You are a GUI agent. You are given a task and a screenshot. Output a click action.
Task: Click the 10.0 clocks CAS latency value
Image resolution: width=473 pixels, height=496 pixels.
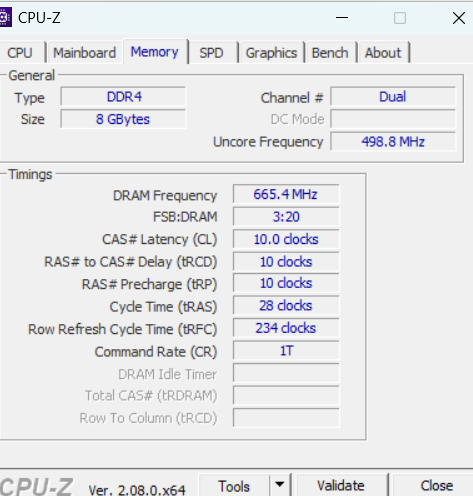tap(286, 239)
